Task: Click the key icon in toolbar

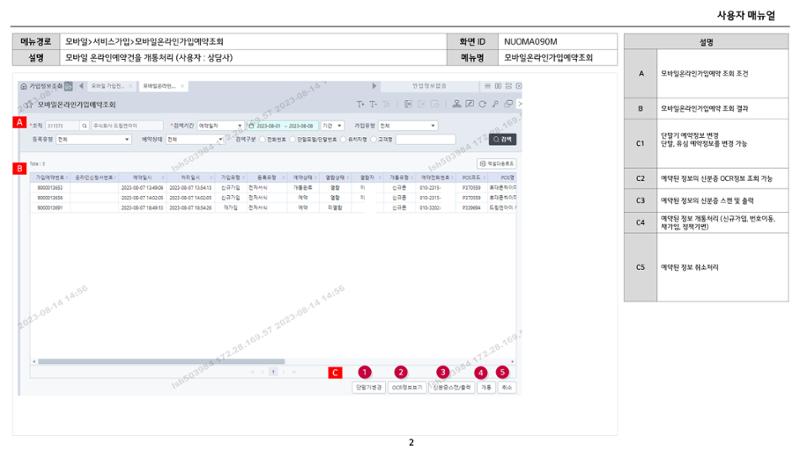Action: [495, 104]
